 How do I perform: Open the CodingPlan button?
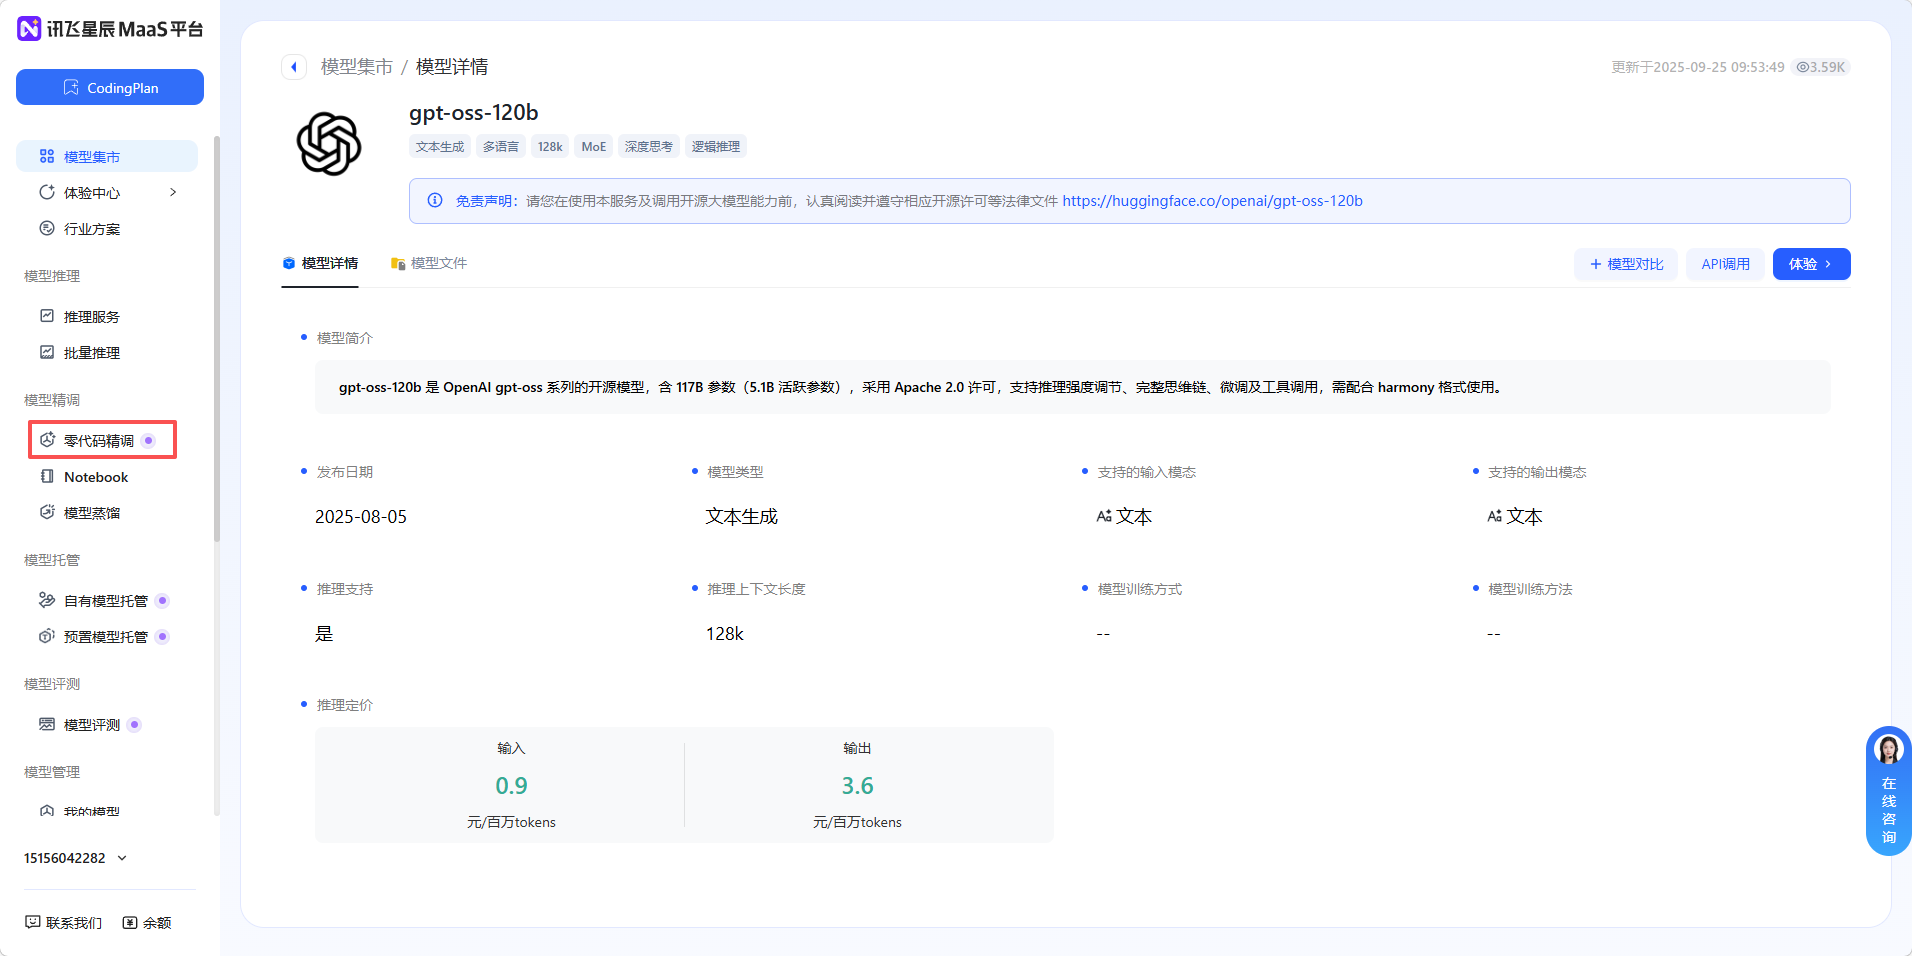click(x=110, y=87)
